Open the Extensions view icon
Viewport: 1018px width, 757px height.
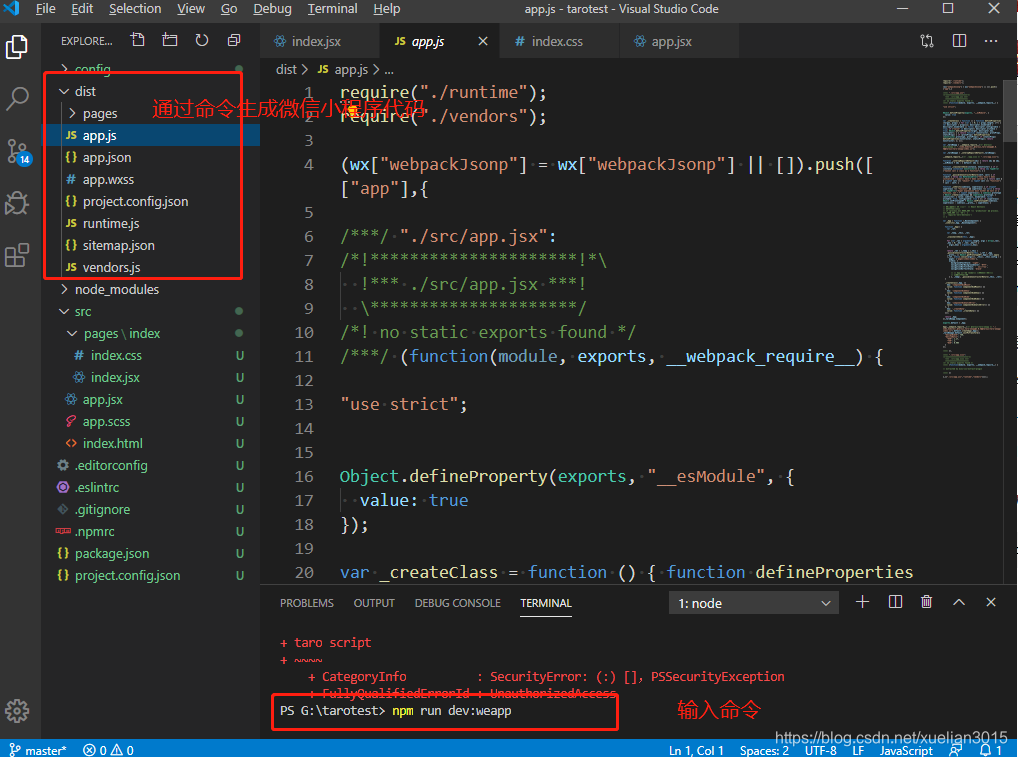[17, 255]
